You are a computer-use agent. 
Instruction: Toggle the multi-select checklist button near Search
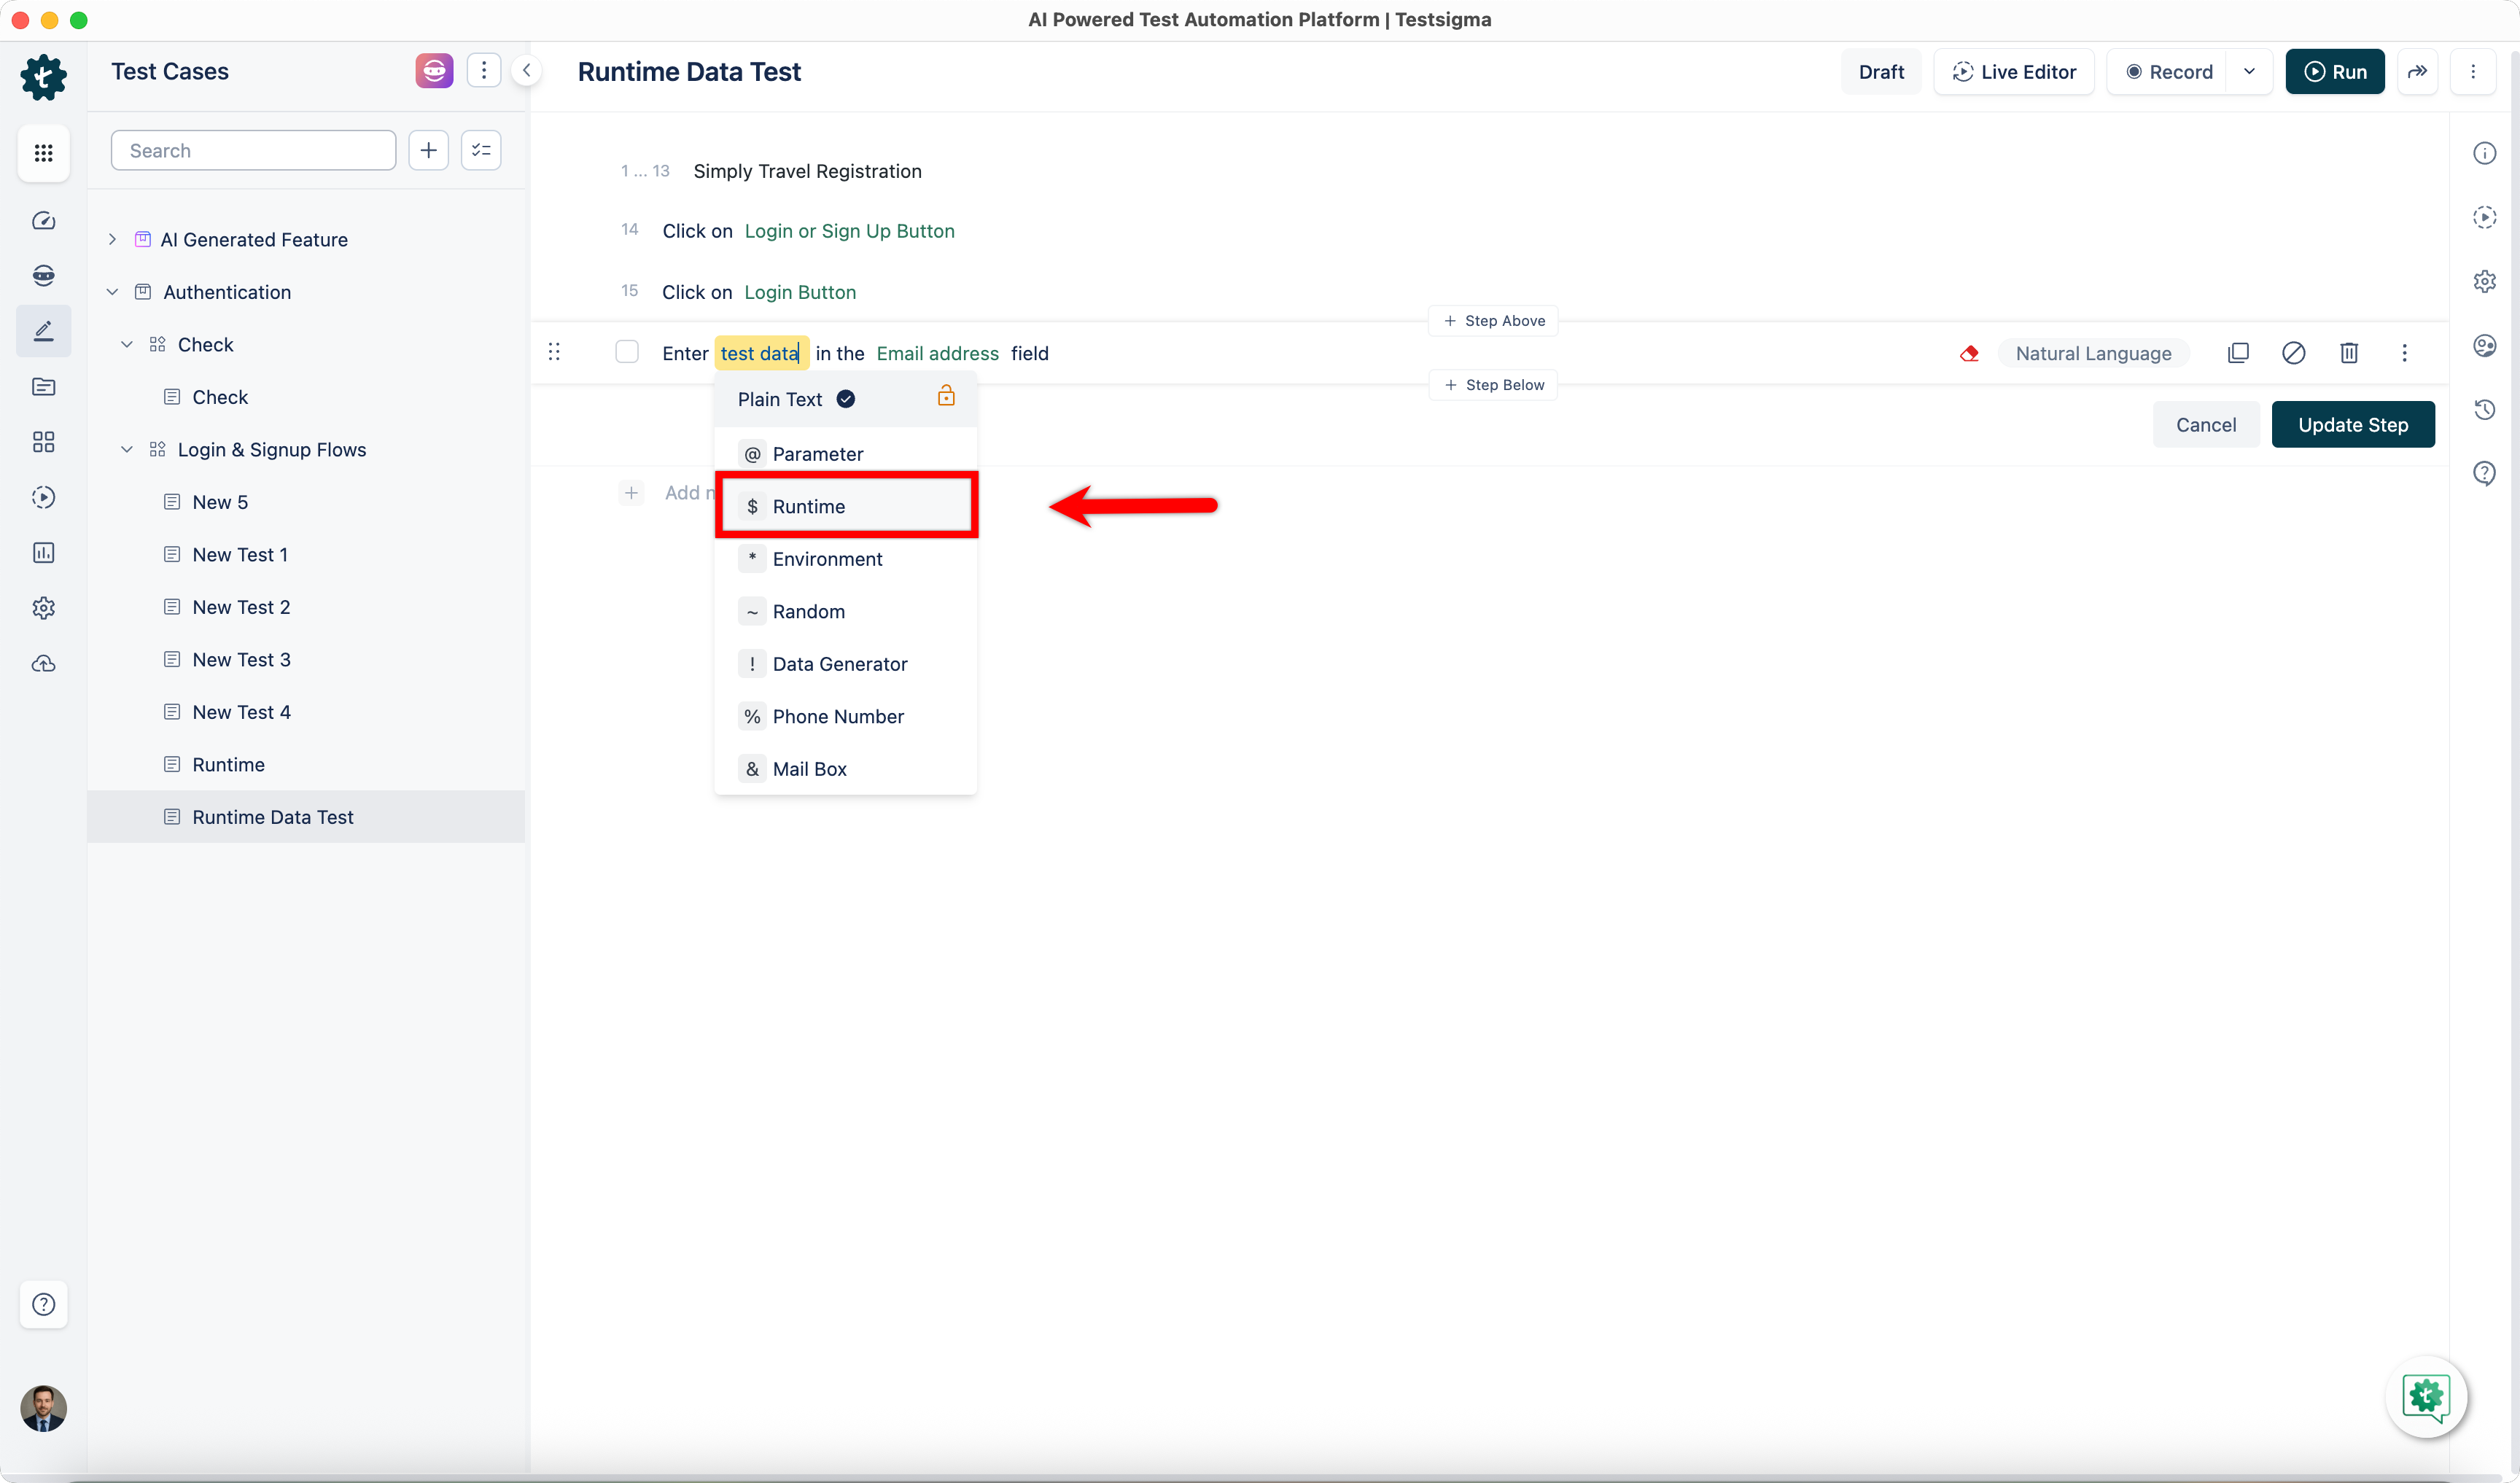pos(481,150)
